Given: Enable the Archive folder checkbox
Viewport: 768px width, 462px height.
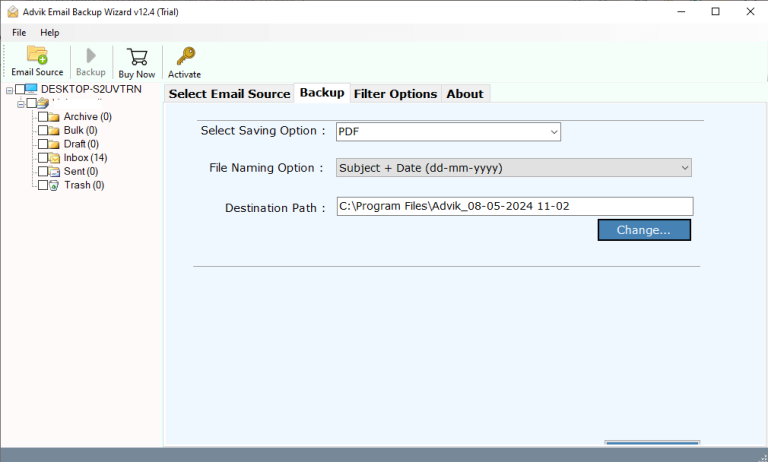Looking at the screenshot, I should [42, 117].
